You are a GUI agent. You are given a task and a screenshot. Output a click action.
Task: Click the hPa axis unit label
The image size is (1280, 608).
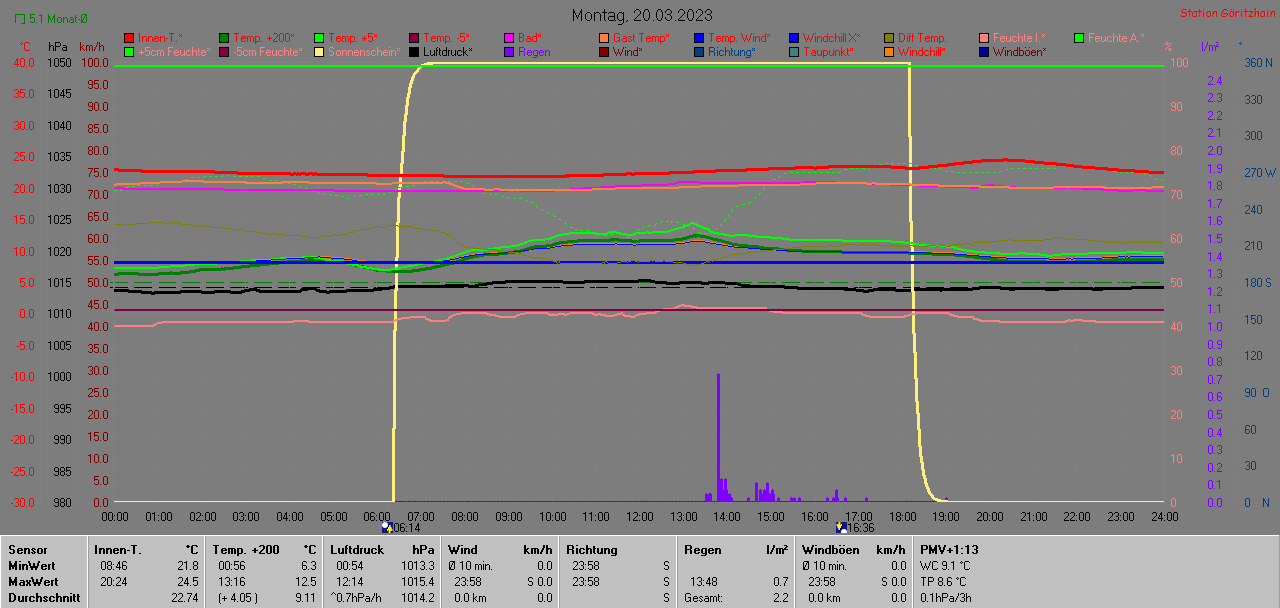pos(57,47)
